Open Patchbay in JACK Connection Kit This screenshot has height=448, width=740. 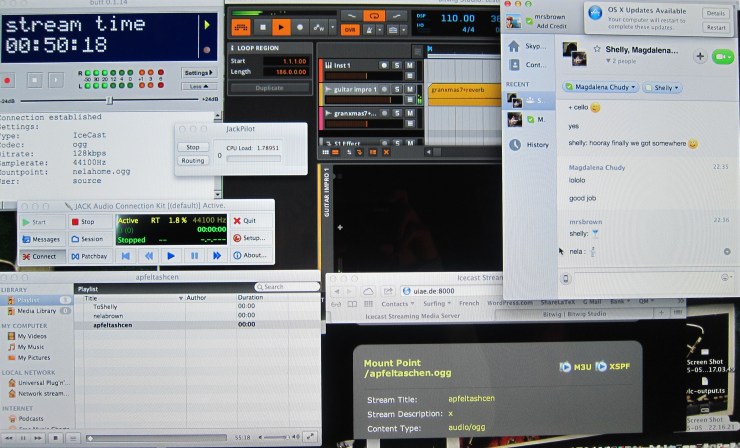(x=91, y=256)
